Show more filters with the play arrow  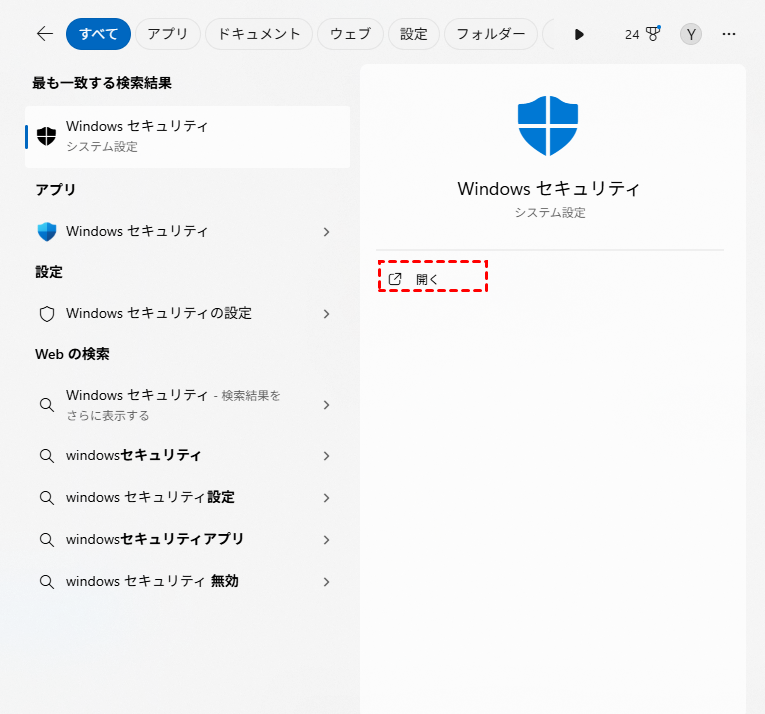click(579, 35)
